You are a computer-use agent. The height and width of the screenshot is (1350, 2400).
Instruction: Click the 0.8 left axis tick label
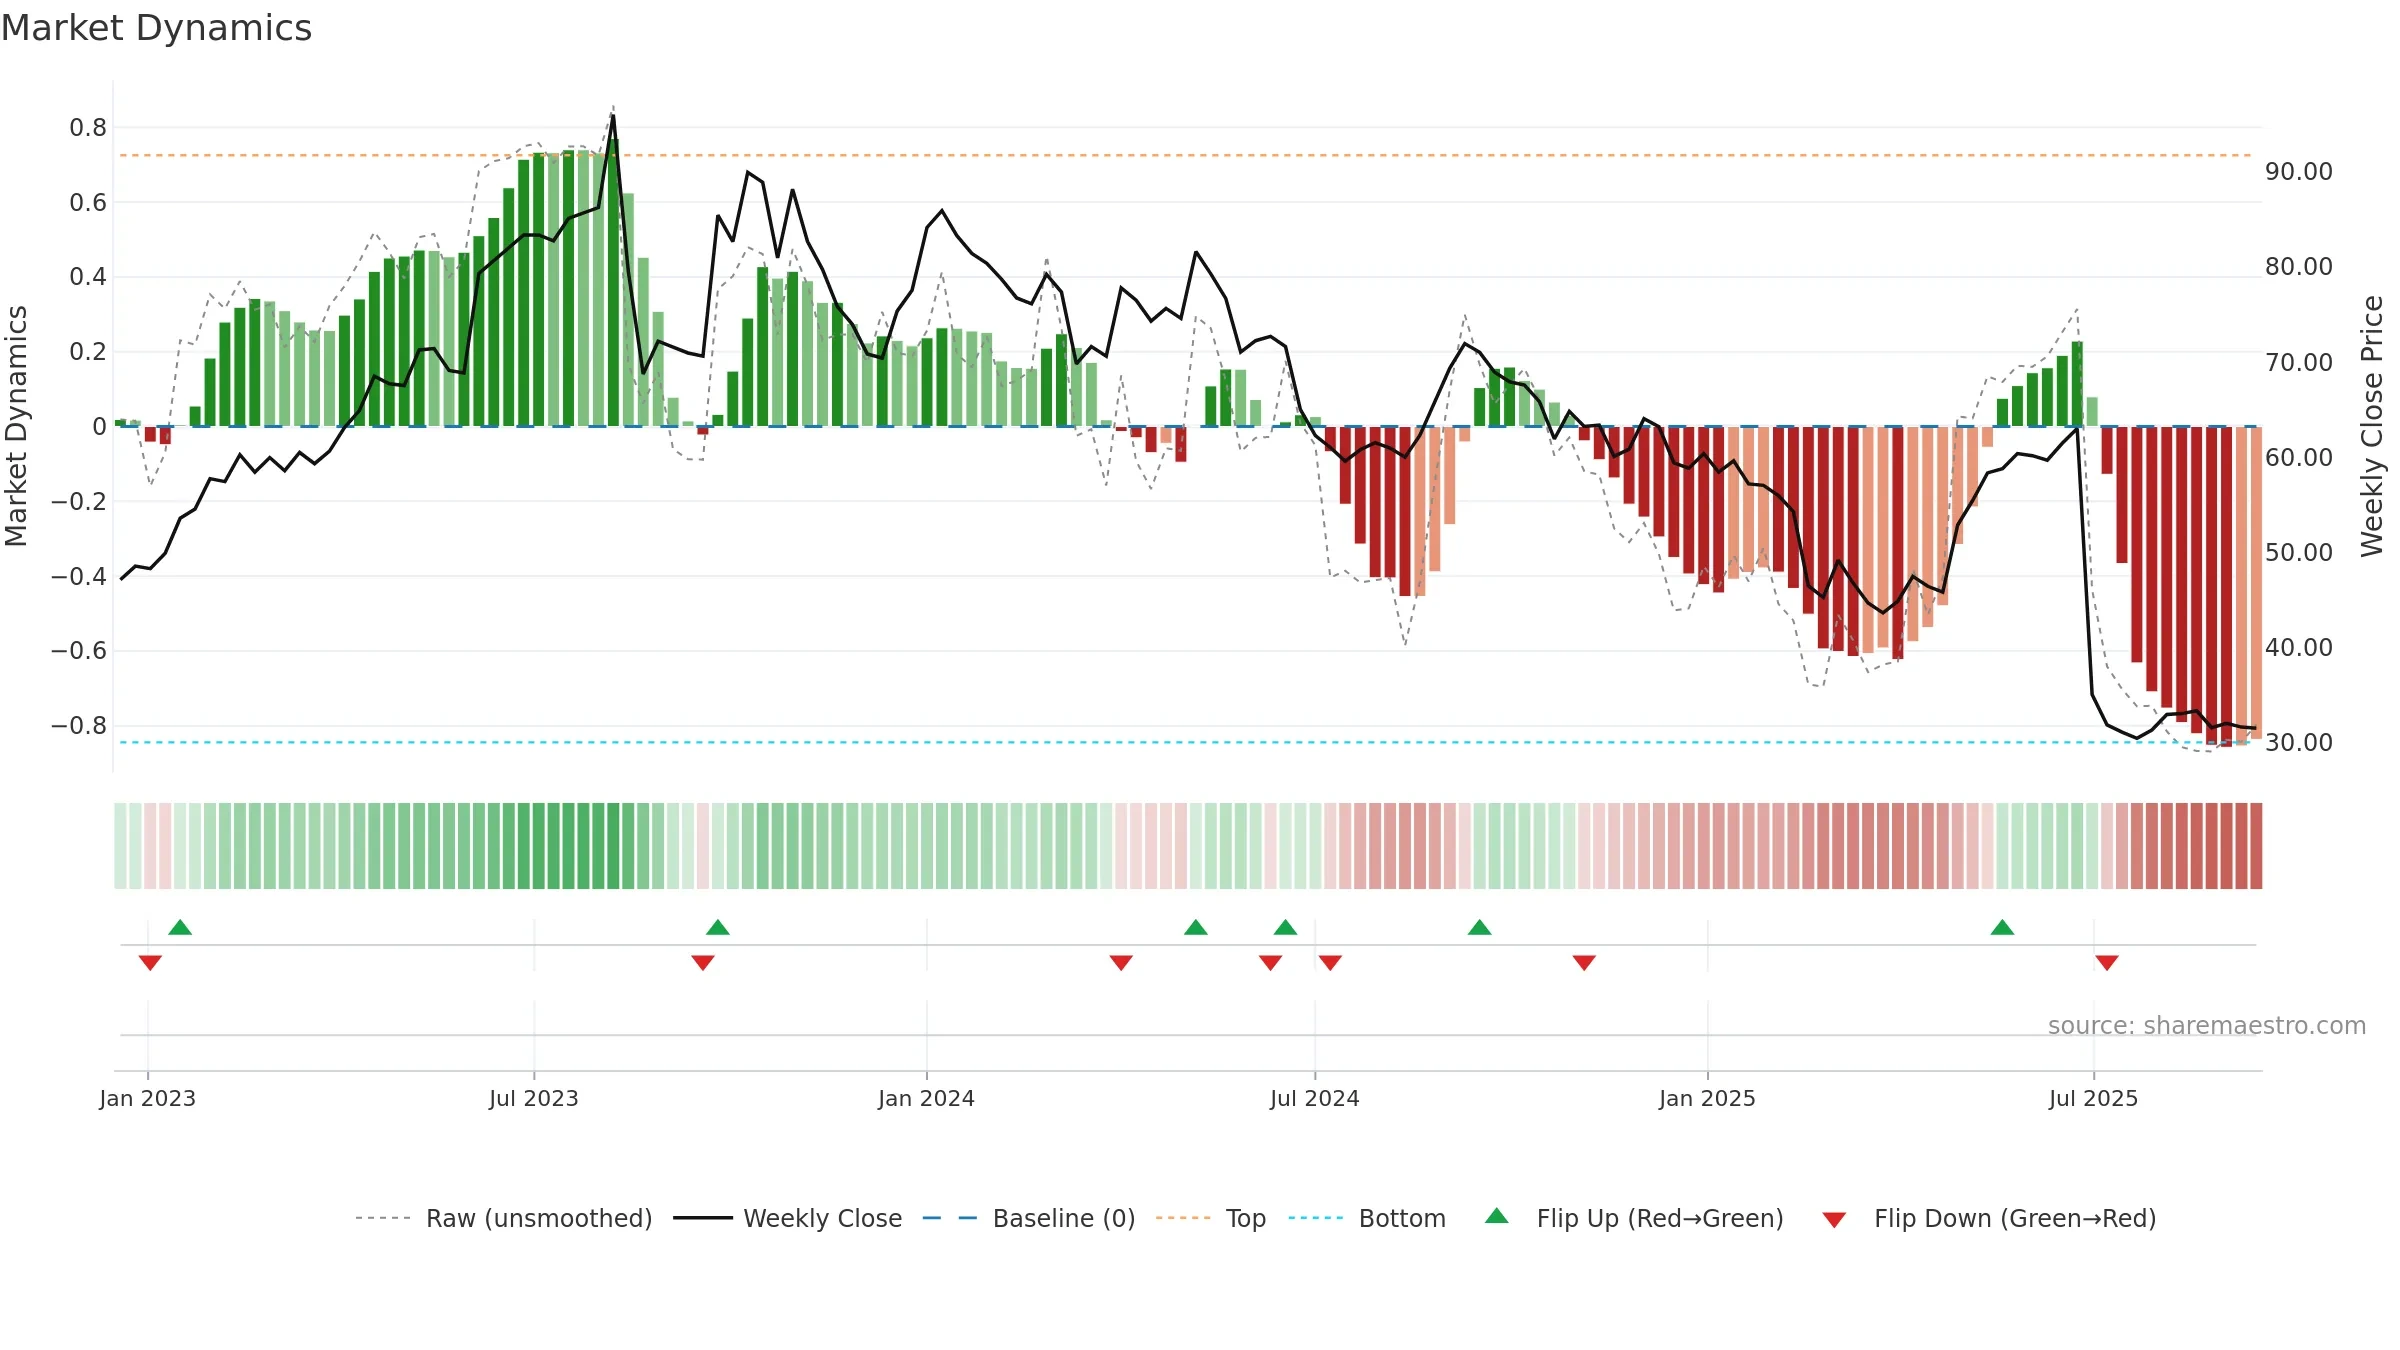(x=88, y=127)
